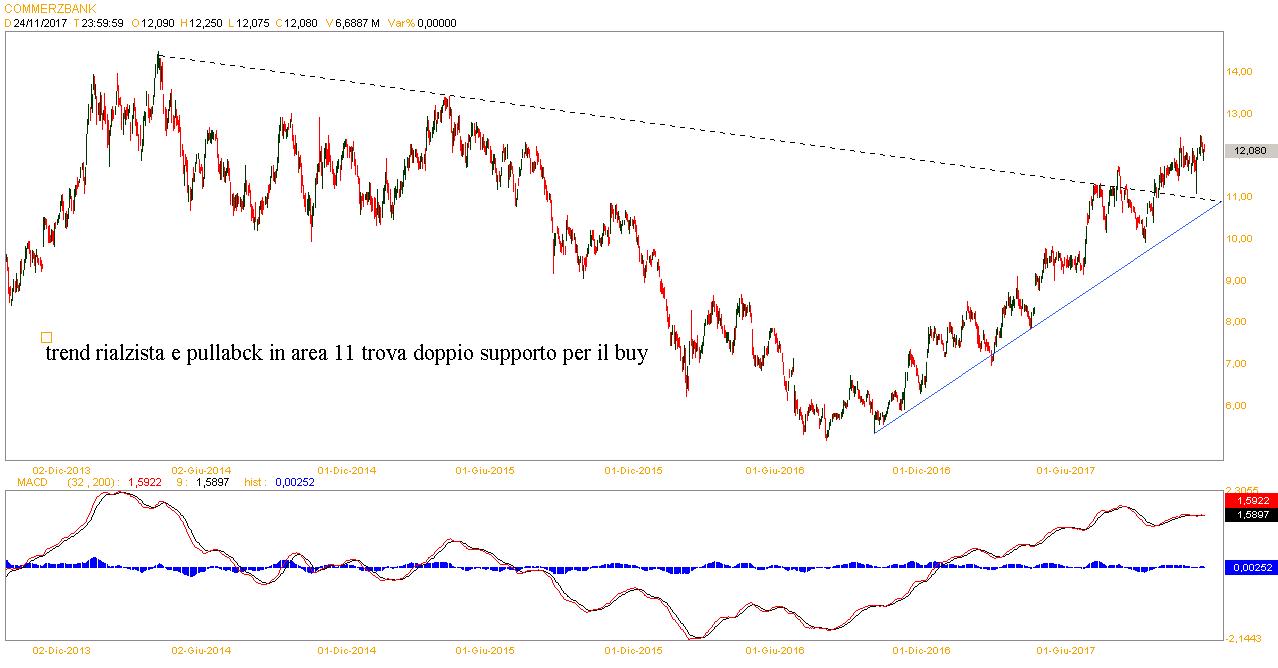This screenshot has width=1278, height=668.
Task: Click 02-Giu-2014 on the MACD panel bottom axis
Action: [201, 650]
